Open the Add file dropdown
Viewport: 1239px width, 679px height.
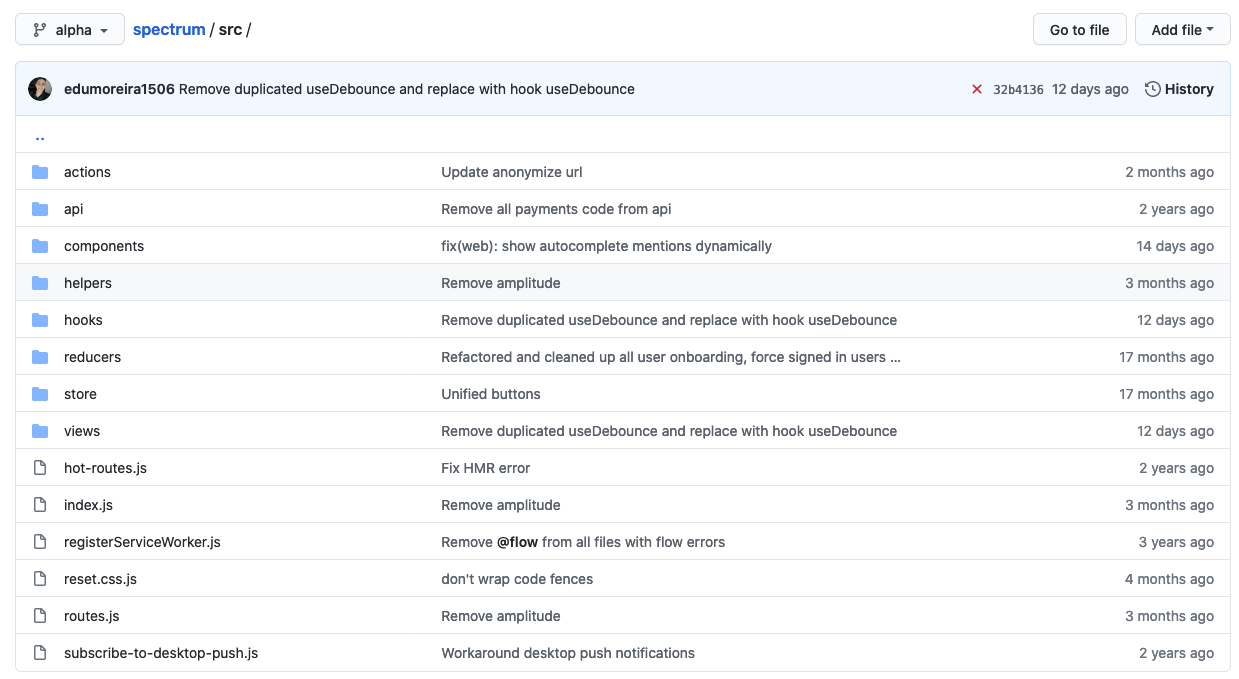click(1182, 29)
